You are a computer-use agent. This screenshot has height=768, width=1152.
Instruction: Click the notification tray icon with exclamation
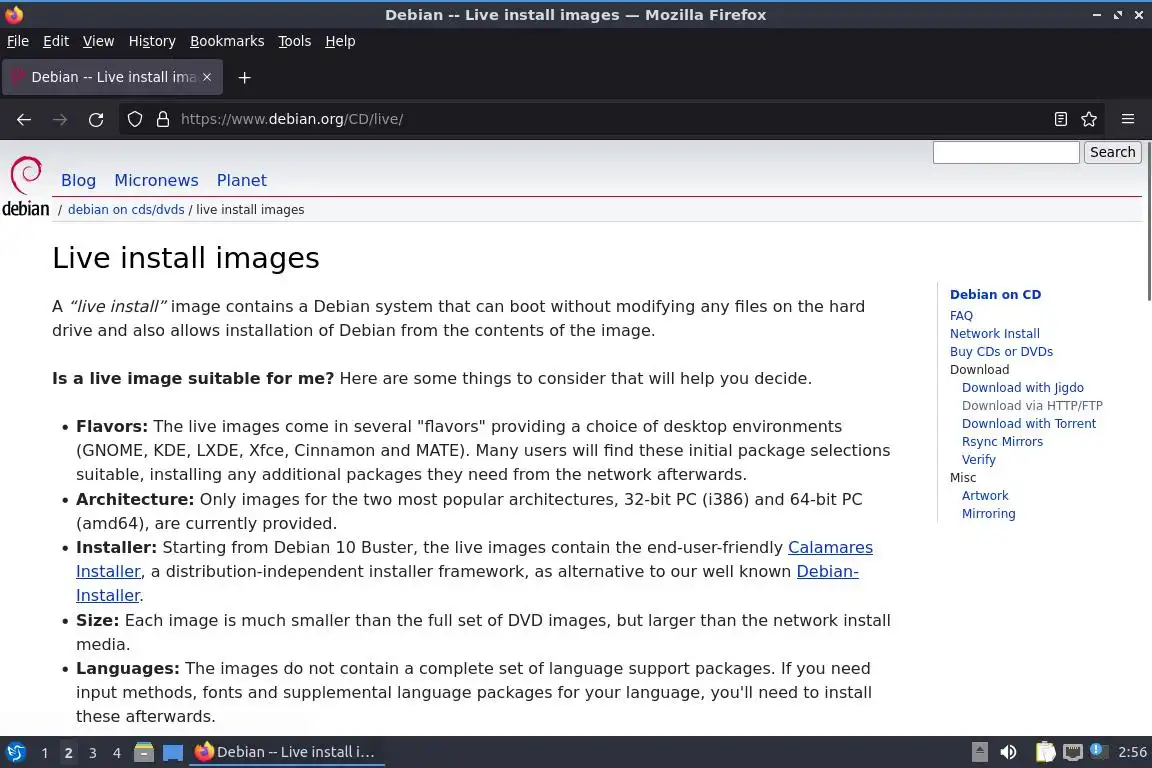[1097, 750]
